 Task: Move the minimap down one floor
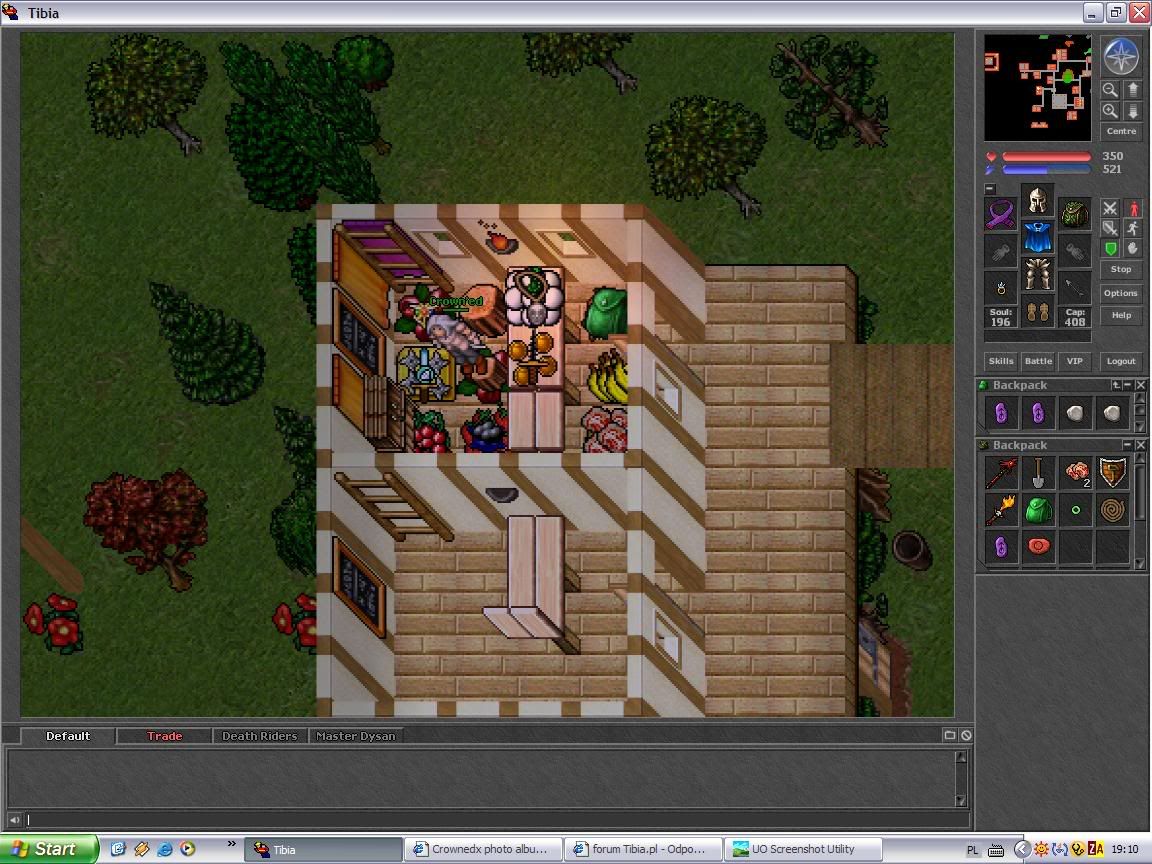point(1132,111)
